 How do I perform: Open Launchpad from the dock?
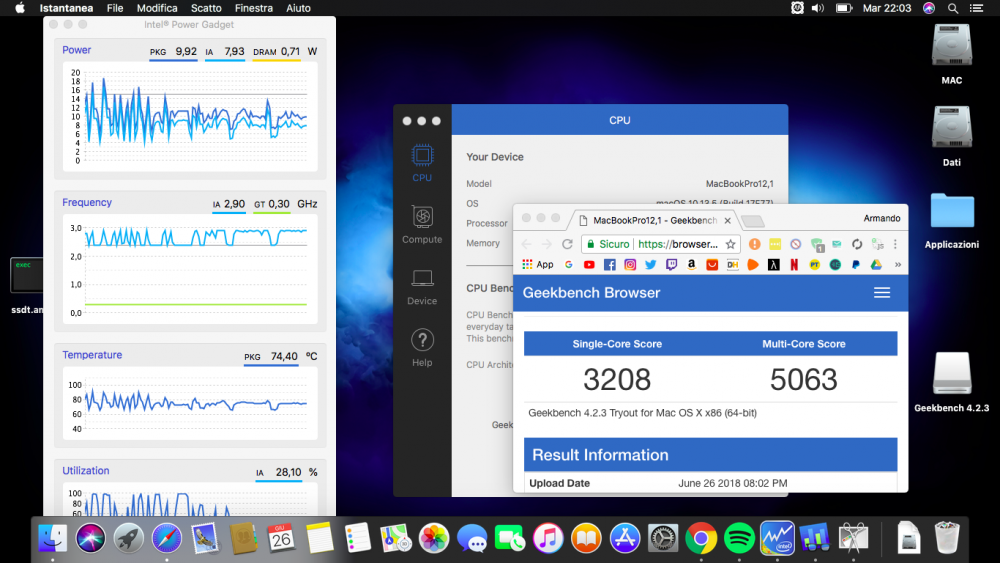tap(129, 539)
